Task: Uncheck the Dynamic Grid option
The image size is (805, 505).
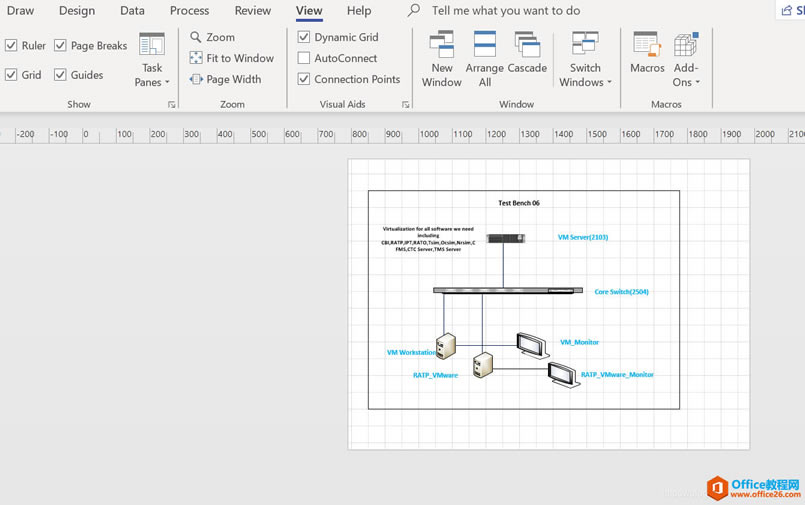Action: click(304, 37)
